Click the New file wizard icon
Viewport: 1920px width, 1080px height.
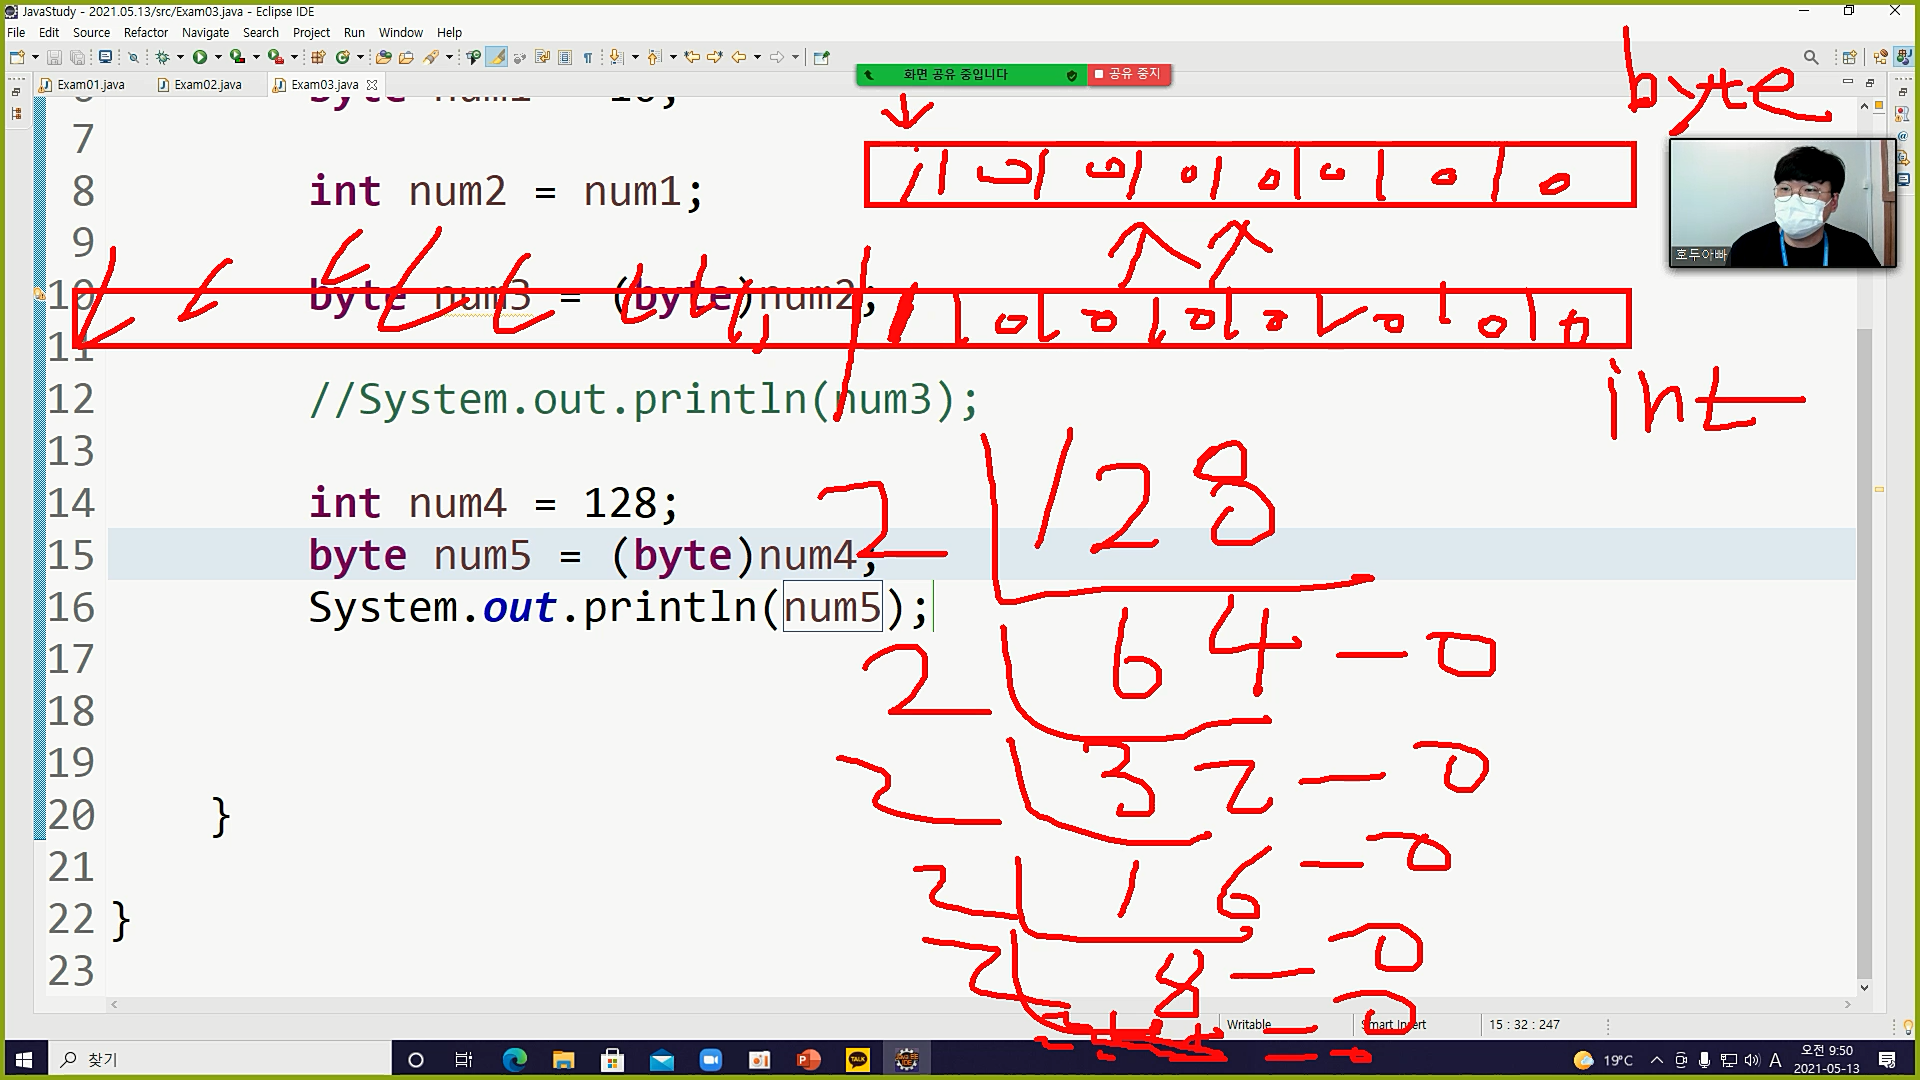[x=17, y=57]
